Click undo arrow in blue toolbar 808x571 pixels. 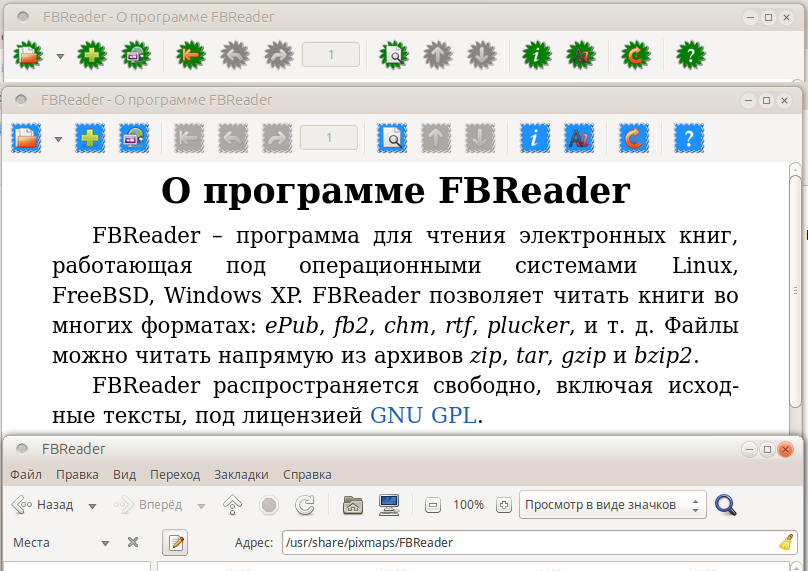click(233, 138)
